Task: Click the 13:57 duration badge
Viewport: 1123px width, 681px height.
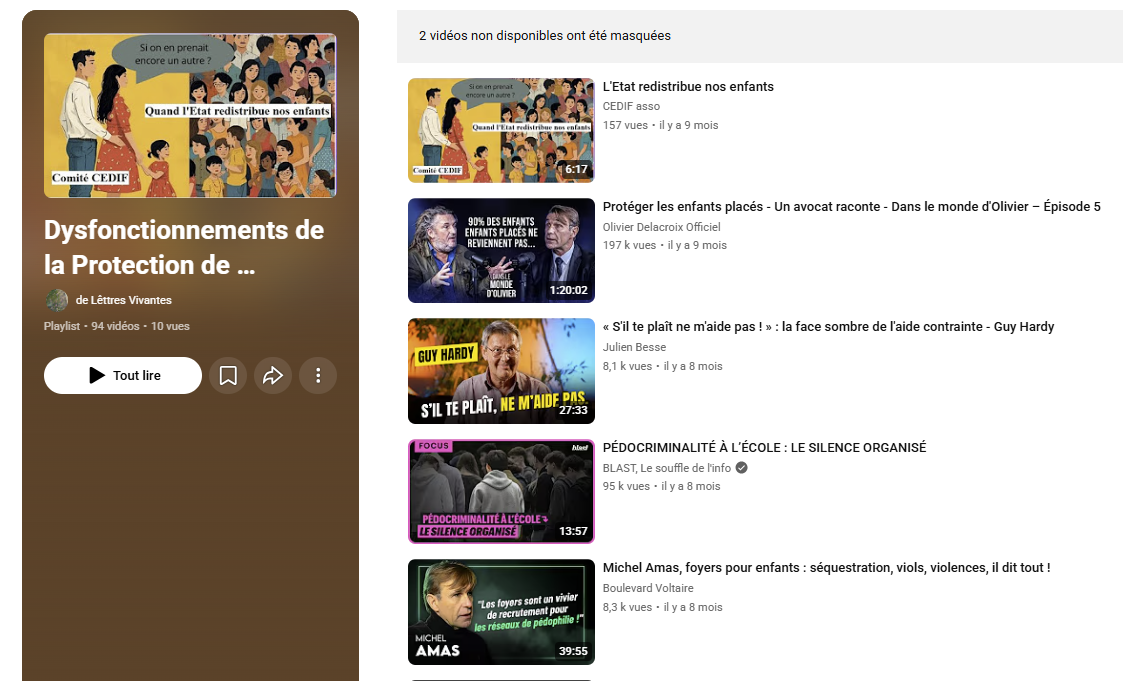Action: point(573,531)
